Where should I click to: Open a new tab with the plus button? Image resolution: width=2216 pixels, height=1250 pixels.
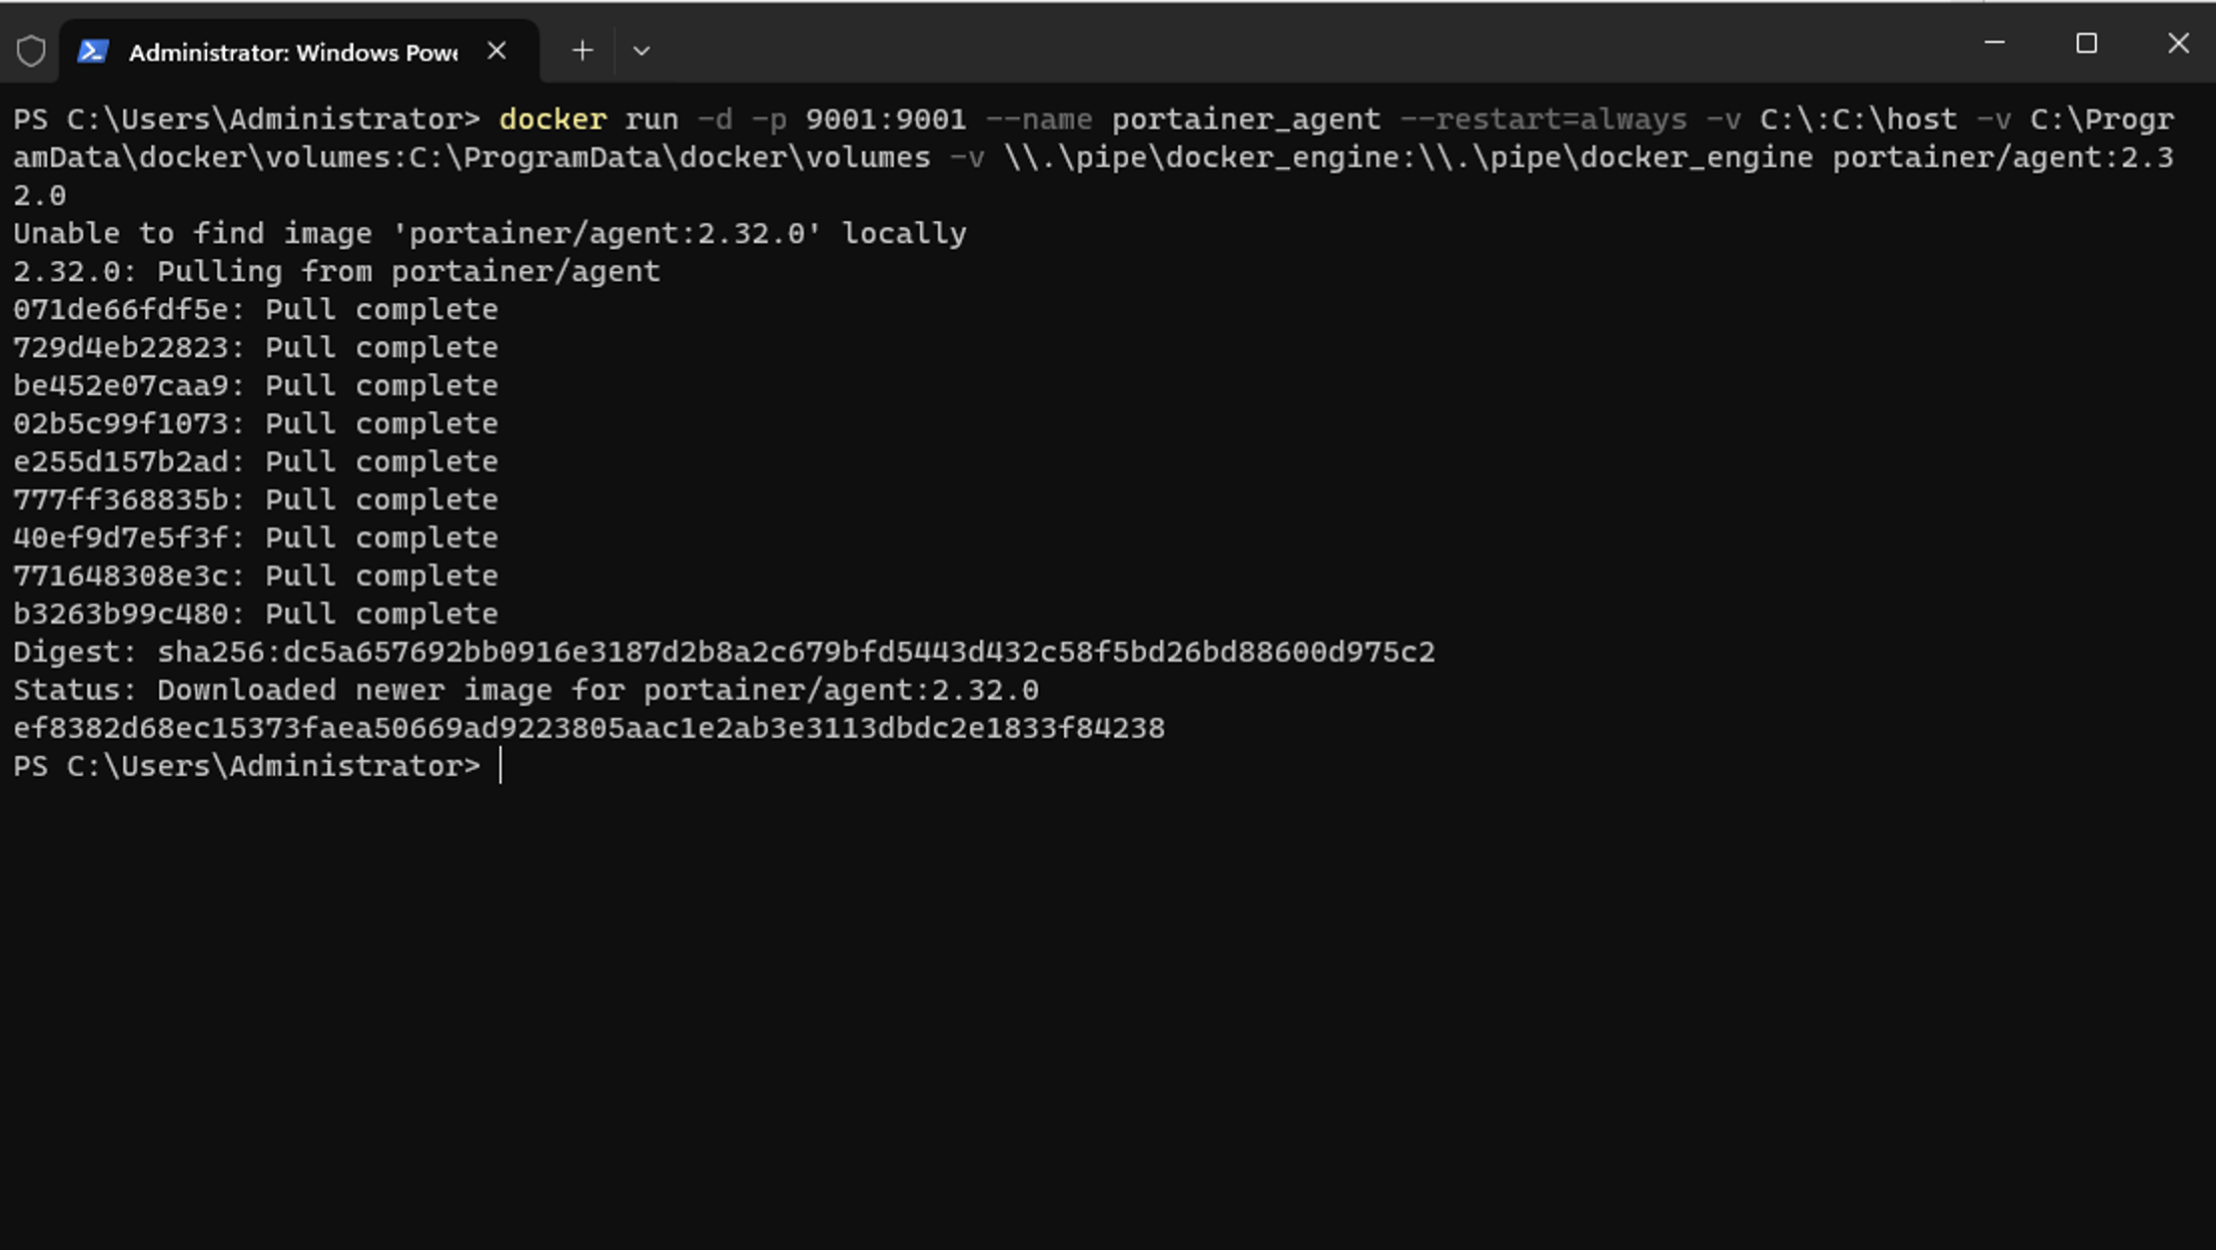point(582,50)
